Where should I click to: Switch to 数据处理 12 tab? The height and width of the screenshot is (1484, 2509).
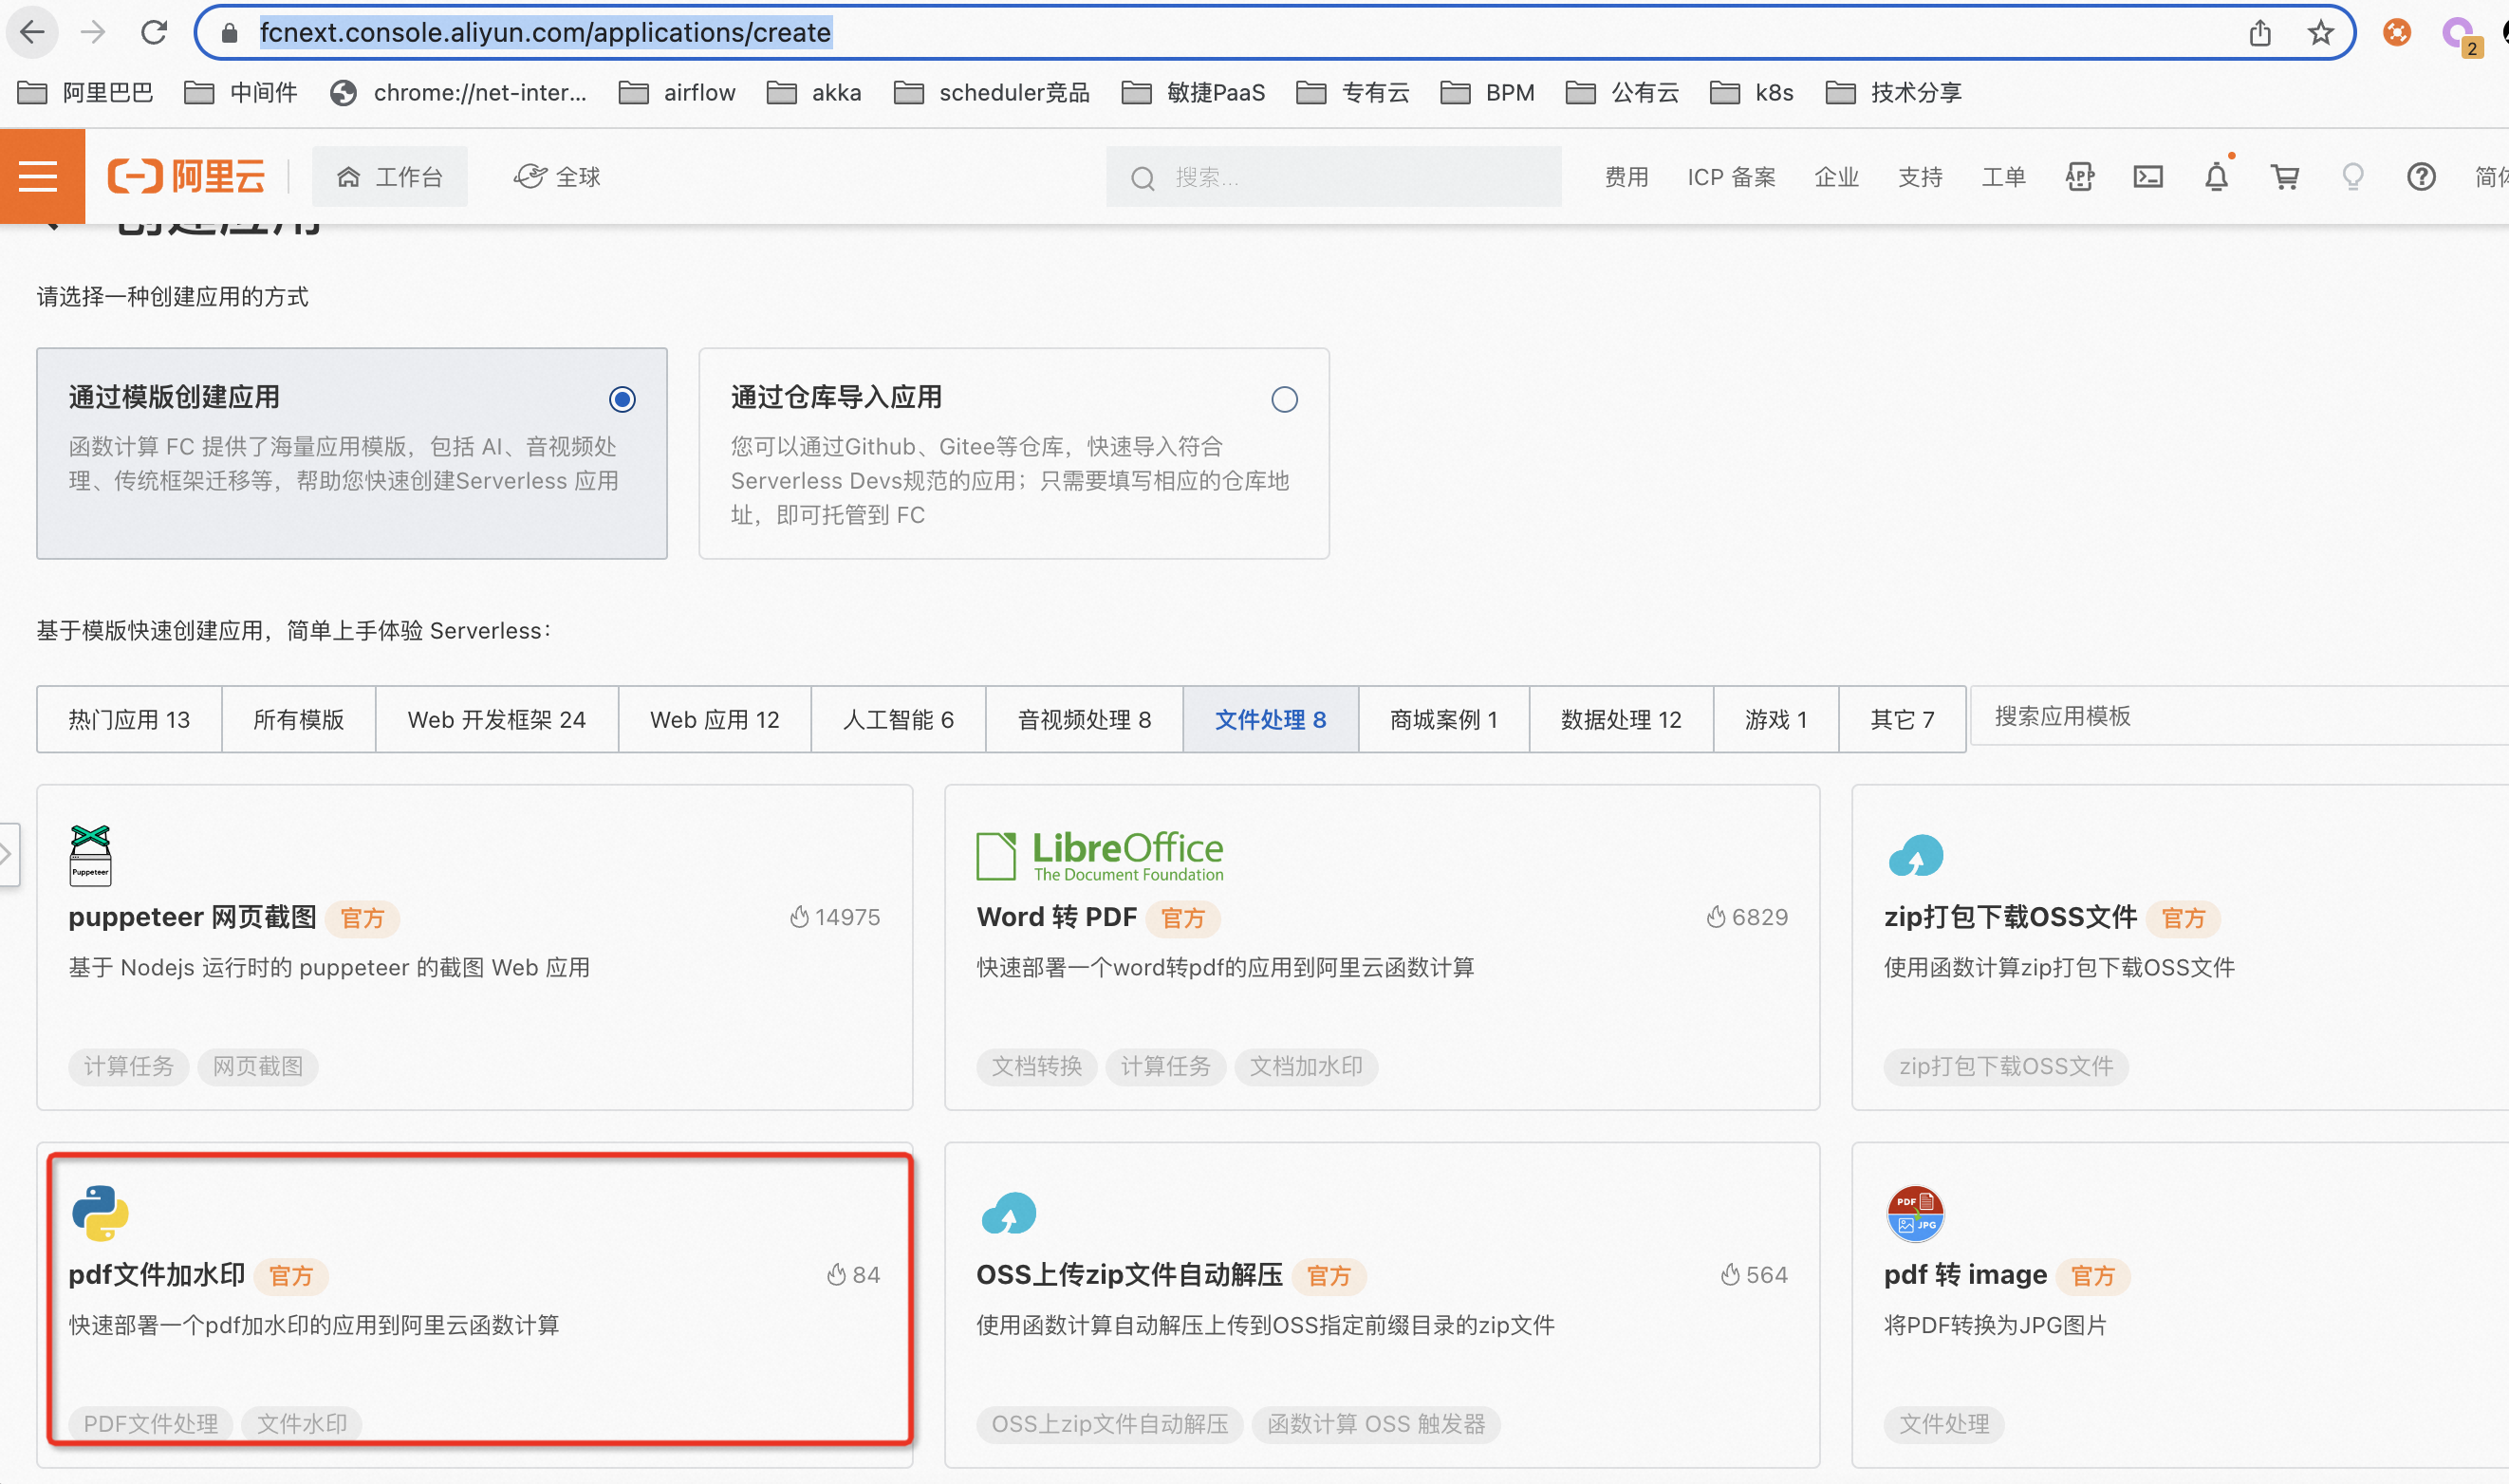1621,719
